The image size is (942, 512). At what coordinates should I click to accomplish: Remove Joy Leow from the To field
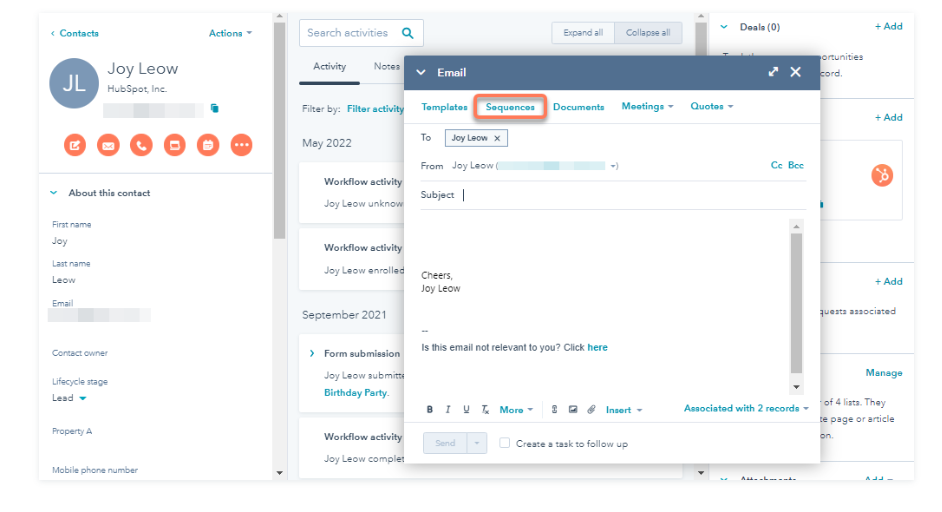(x=497, y=138)
